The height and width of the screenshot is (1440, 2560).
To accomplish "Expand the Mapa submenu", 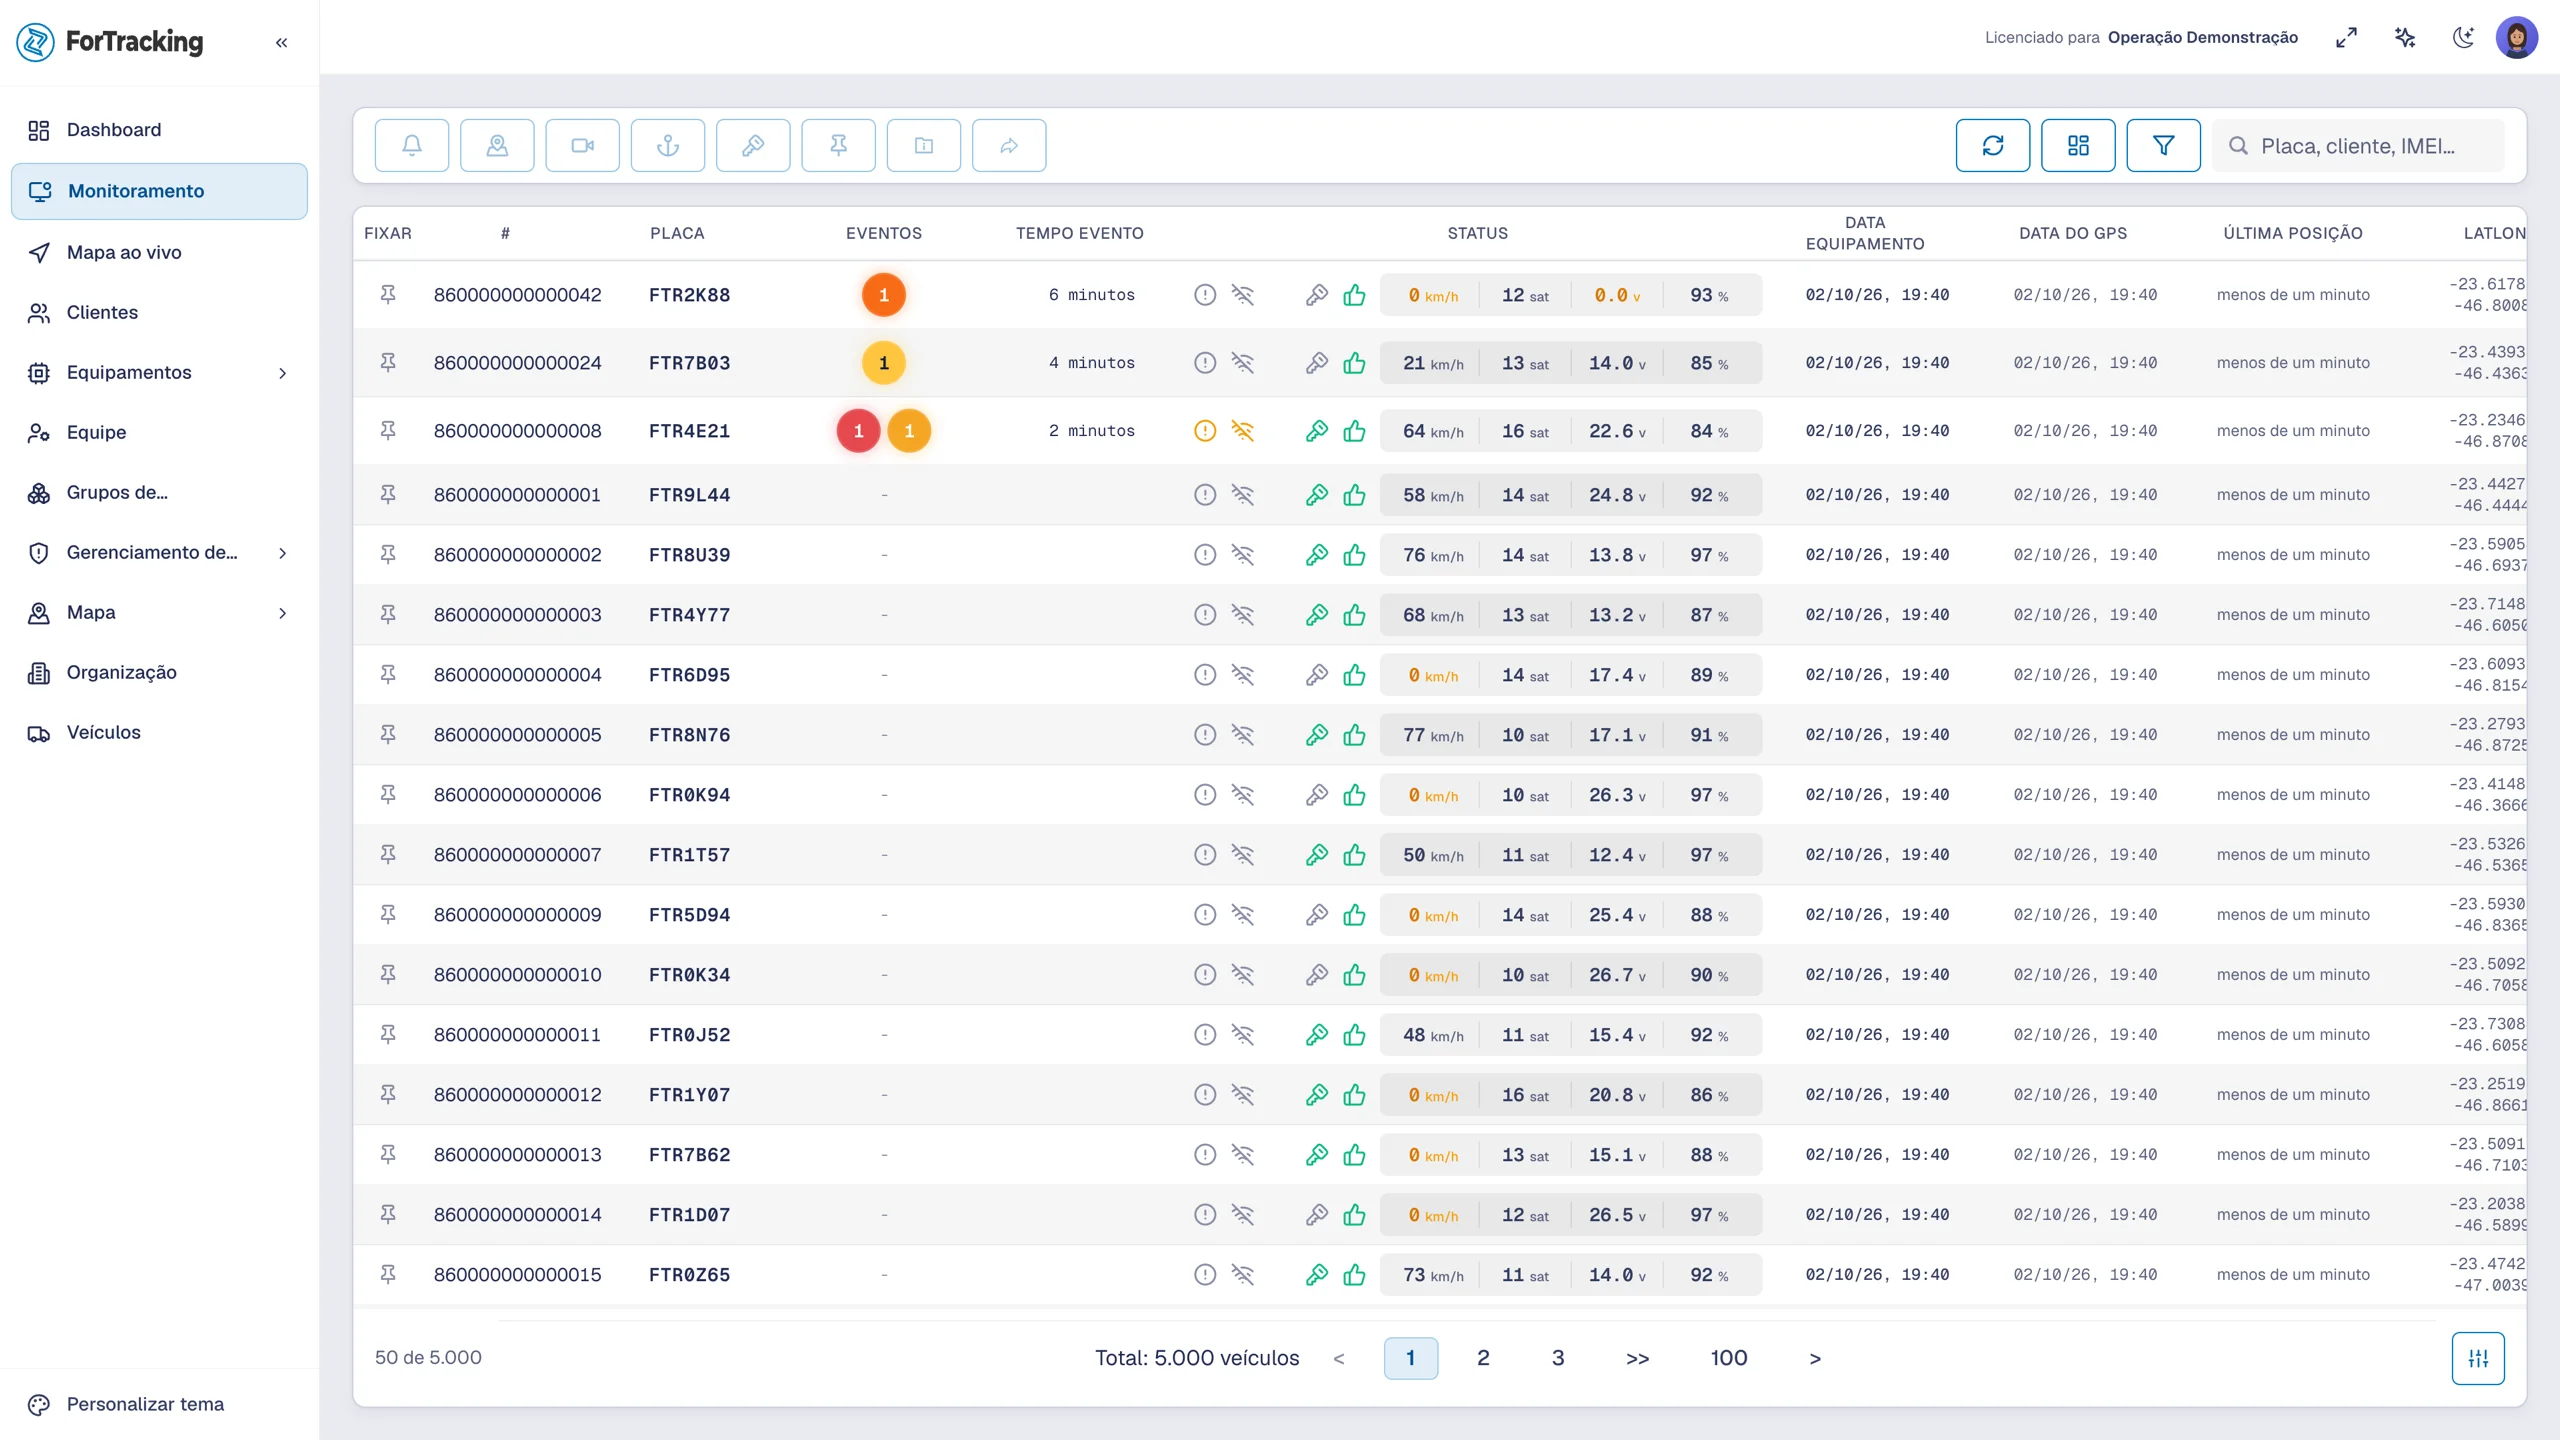I will tap(283, 613).
